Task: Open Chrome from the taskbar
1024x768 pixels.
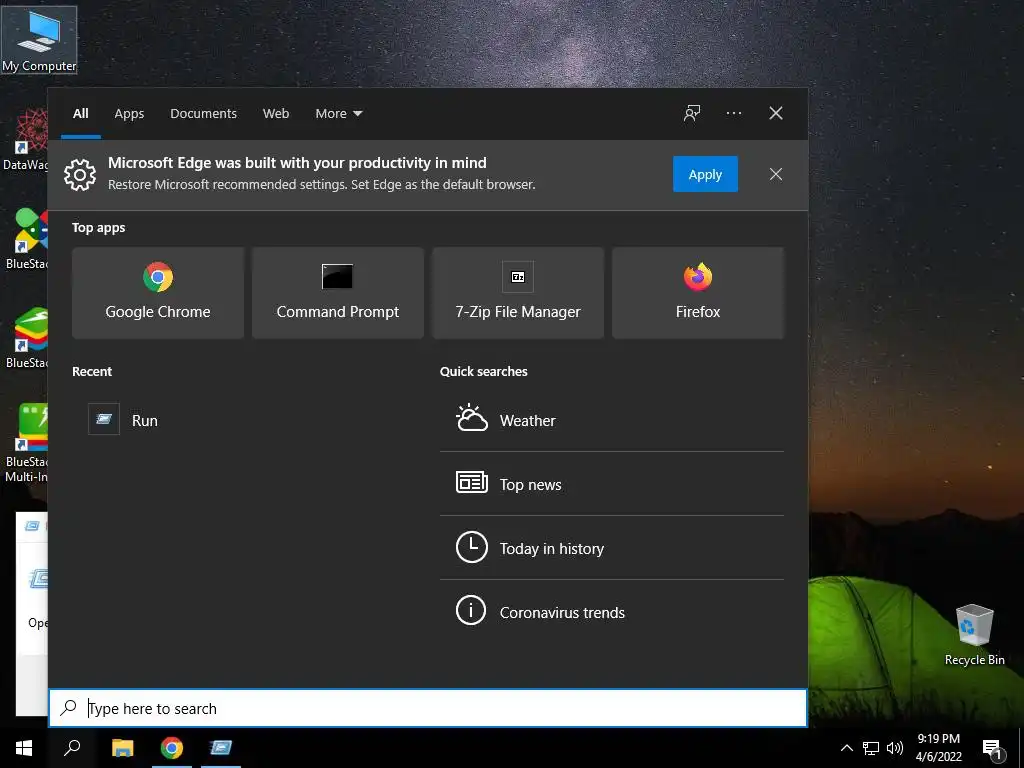Action: (172, 748)
